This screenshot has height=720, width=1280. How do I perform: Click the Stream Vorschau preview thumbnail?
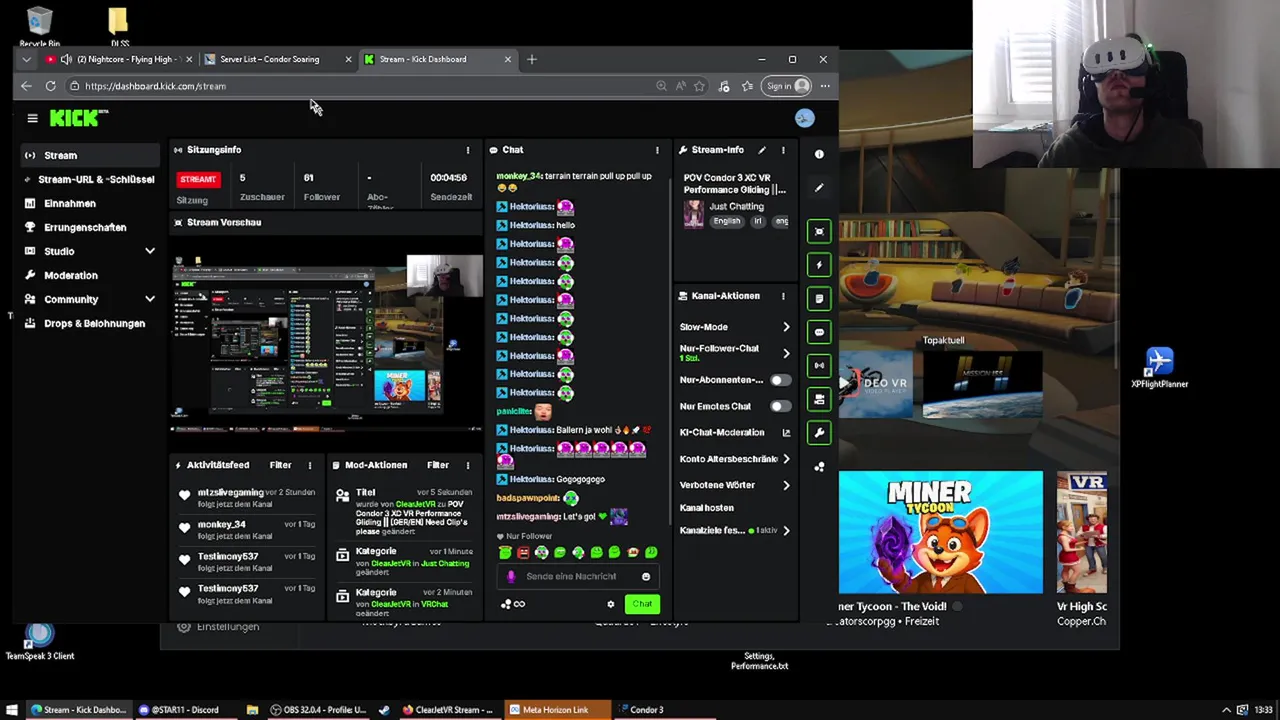click(x=326, y=342)
